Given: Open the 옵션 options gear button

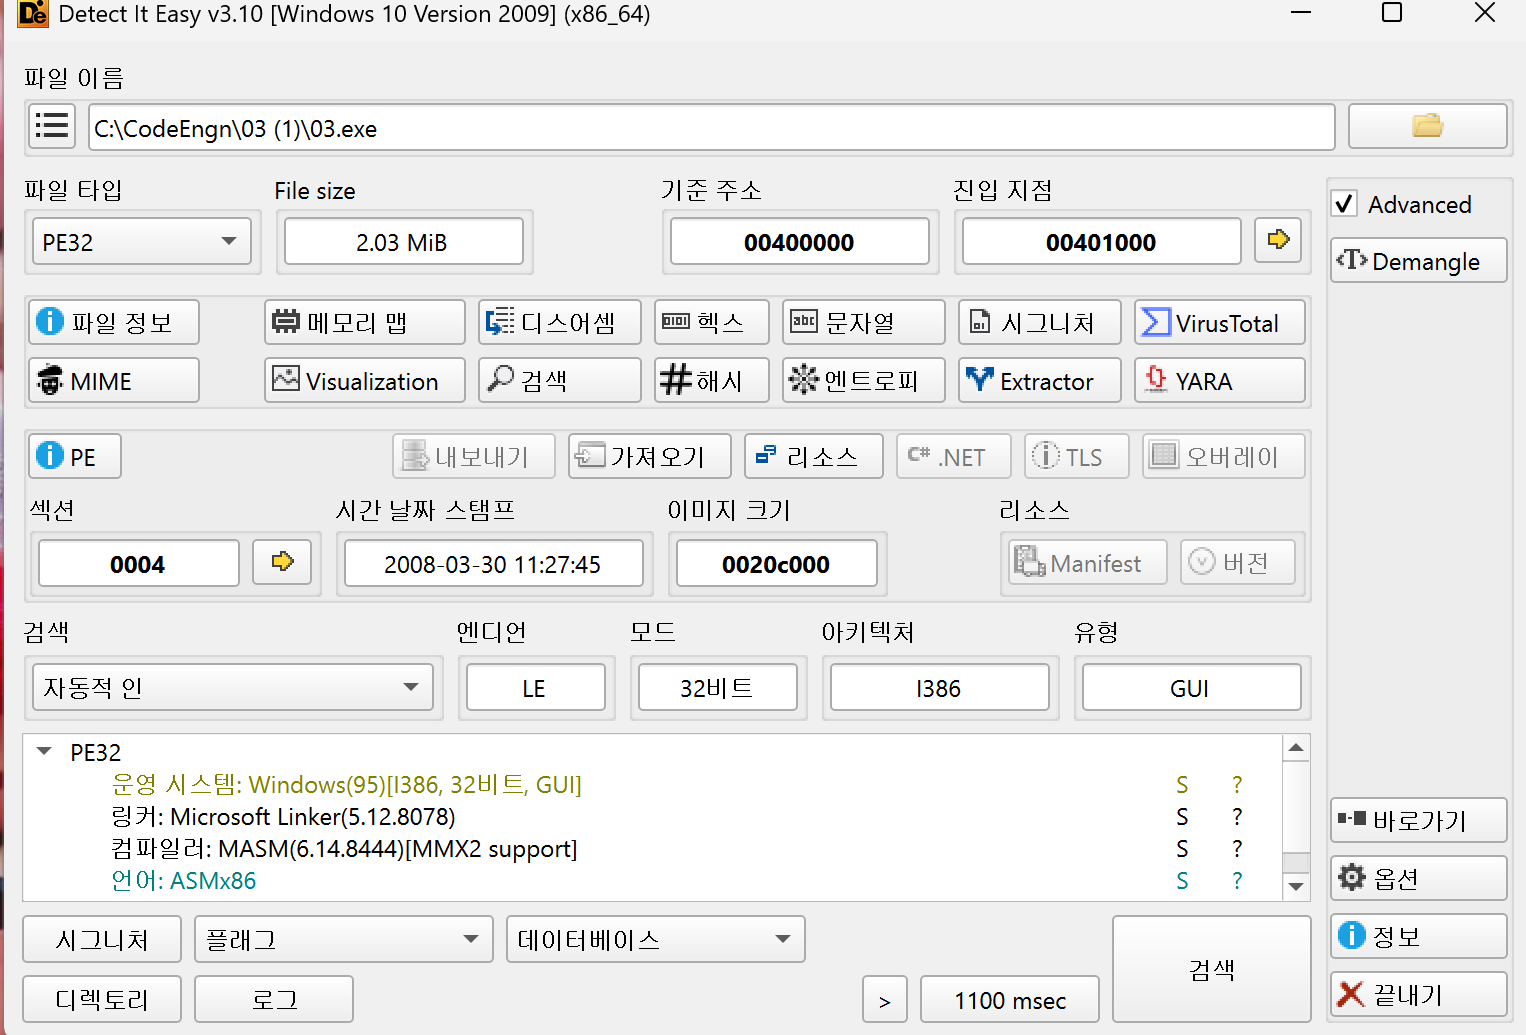Looking at the screenshot, I should click(x=1419, y=878).
